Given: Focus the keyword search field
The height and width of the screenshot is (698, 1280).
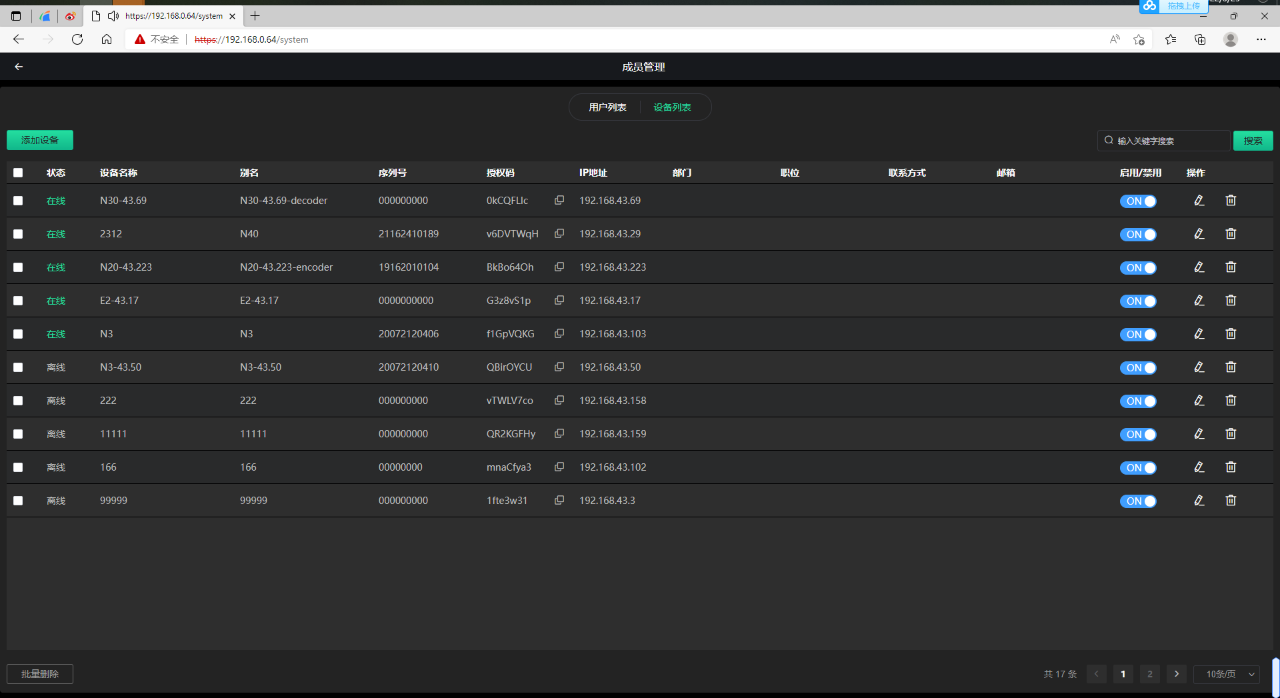Looking at the screenshot, I should pyautogui.click(x=1164, y=141).
